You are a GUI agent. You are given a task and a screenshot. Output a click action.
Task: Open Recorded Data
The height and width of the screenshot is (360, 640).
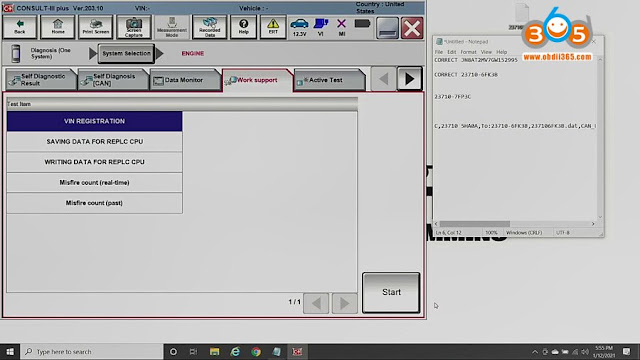click(209, 27)
